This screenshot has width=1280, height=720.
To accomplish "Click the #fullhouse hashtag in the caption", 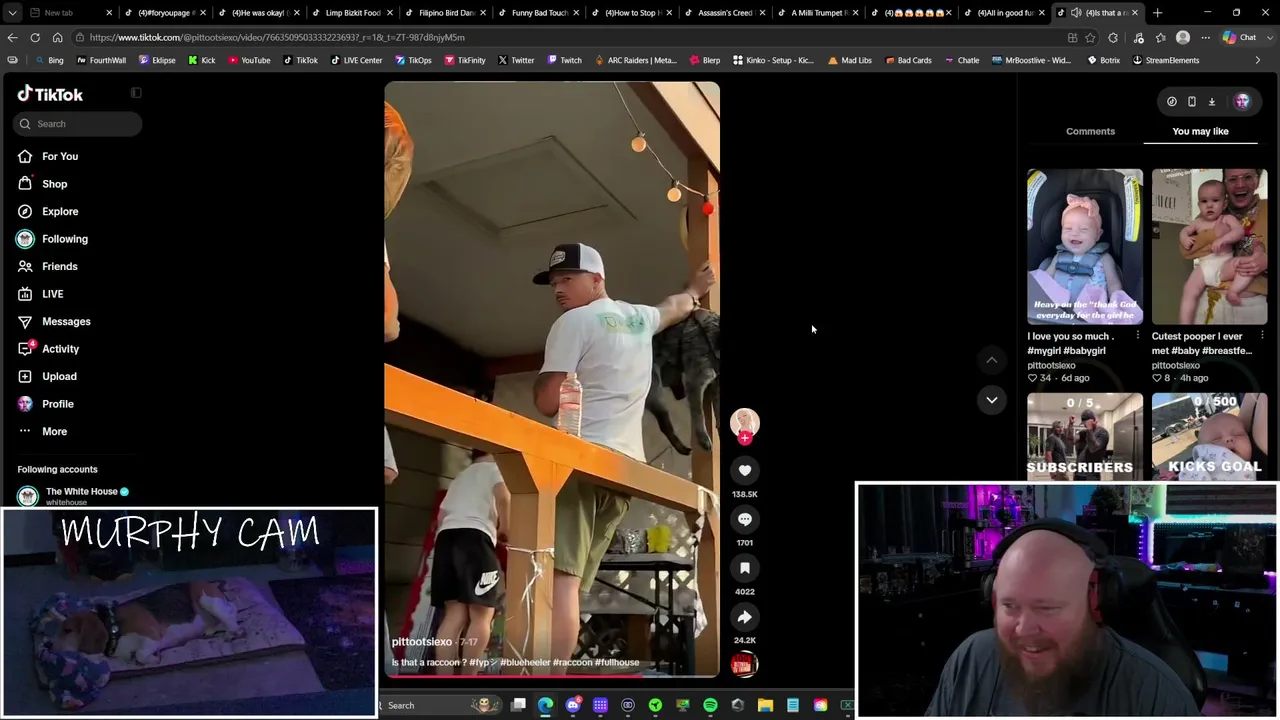I will pyautogui.click(x=617, y=662).
